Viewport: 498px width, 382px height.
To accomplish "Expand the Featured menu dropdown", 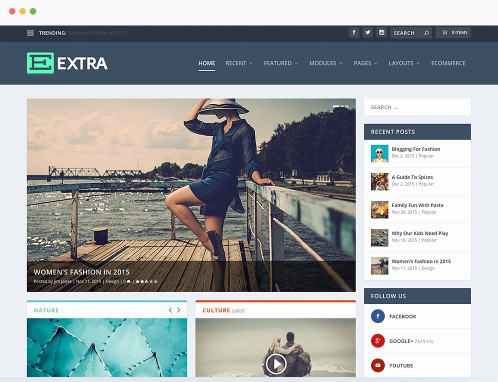I will coord(281,63).
